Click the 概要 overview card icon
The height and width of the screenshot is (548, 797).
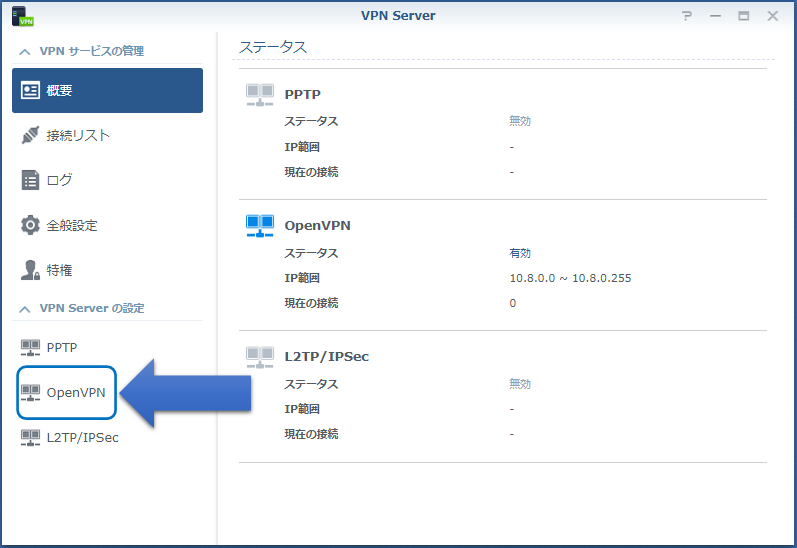[30, 90]
